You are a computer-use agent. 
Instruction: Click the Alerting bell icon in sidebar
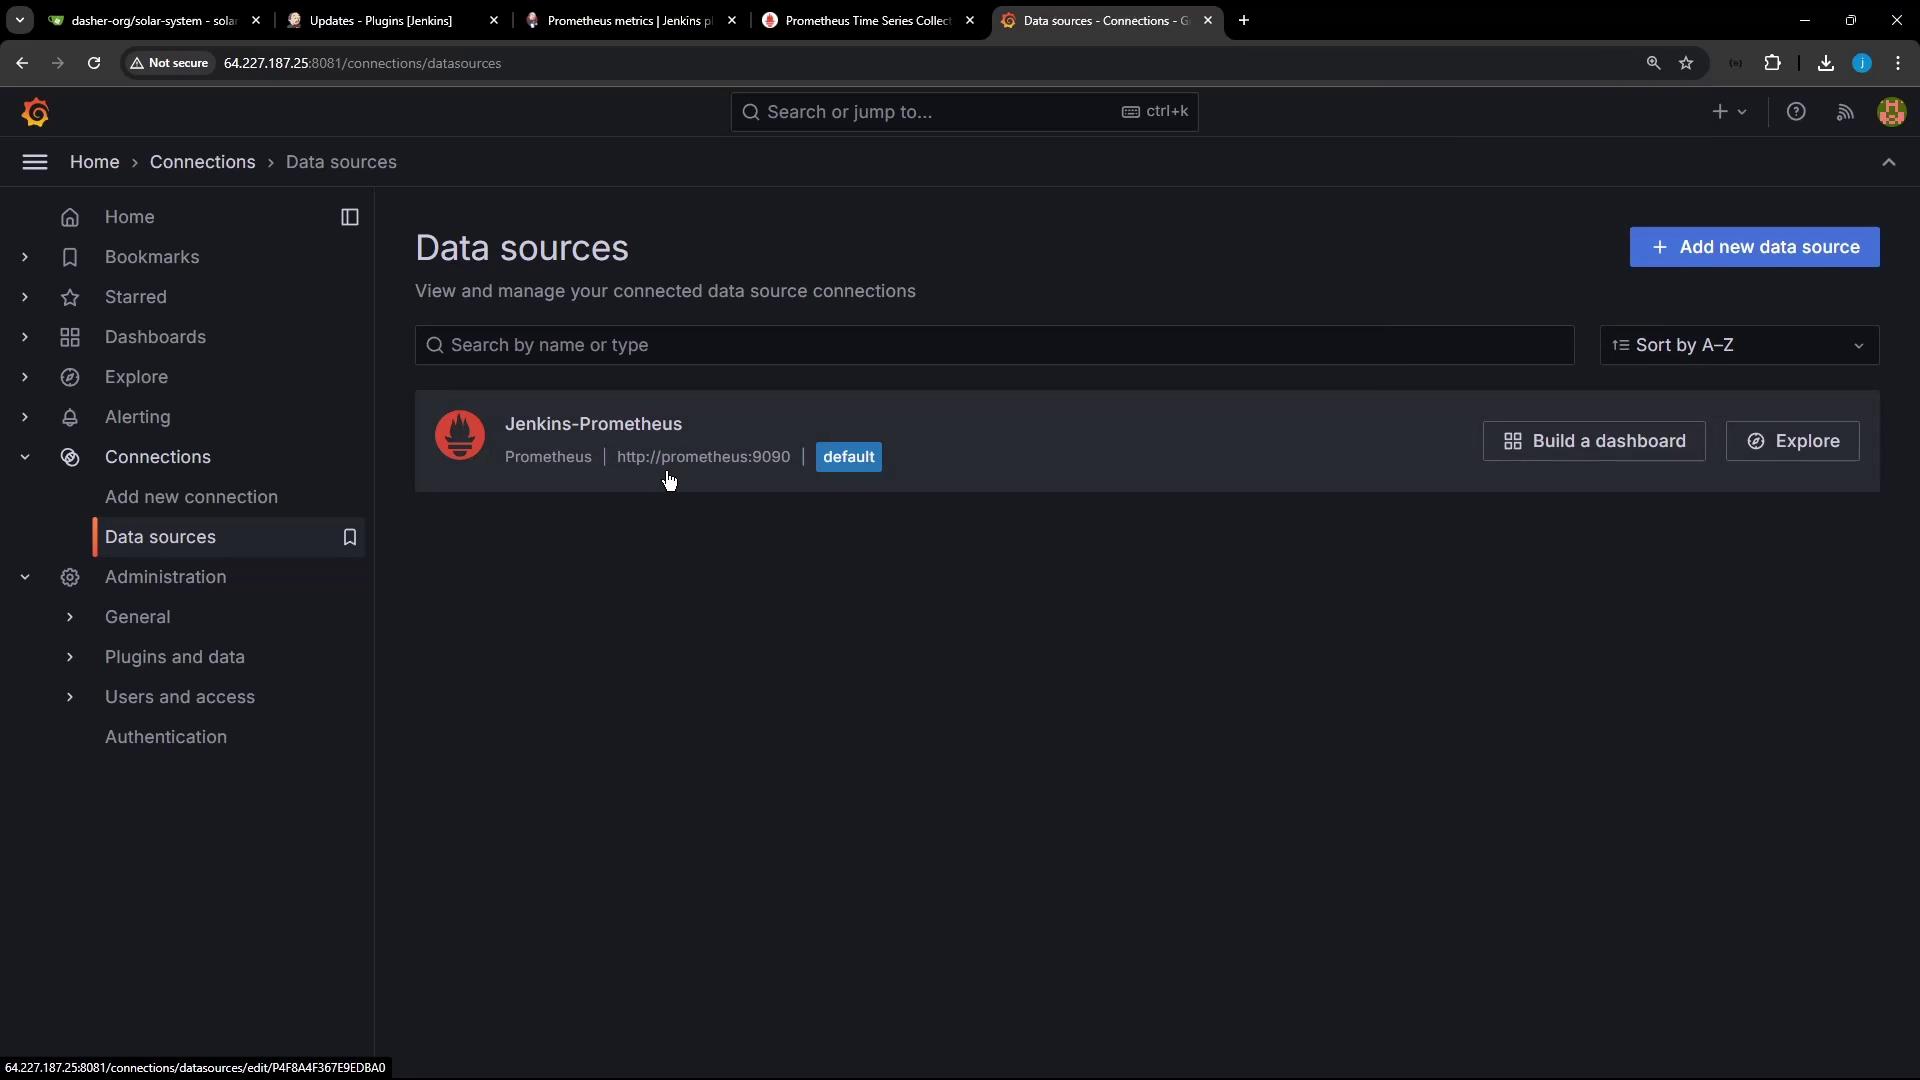click(x=70, y=417)
